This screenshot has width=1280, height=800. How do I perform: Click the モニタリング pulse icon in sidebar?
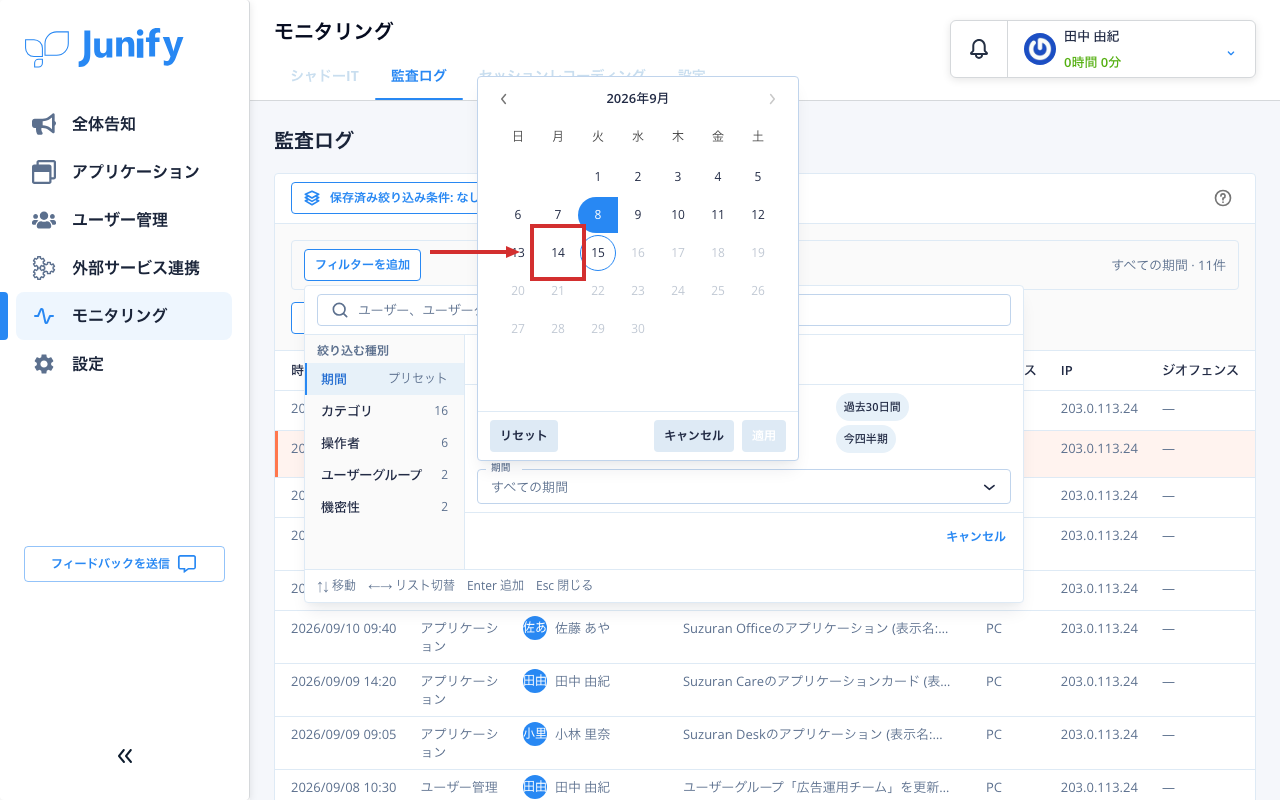click(44, 316)
